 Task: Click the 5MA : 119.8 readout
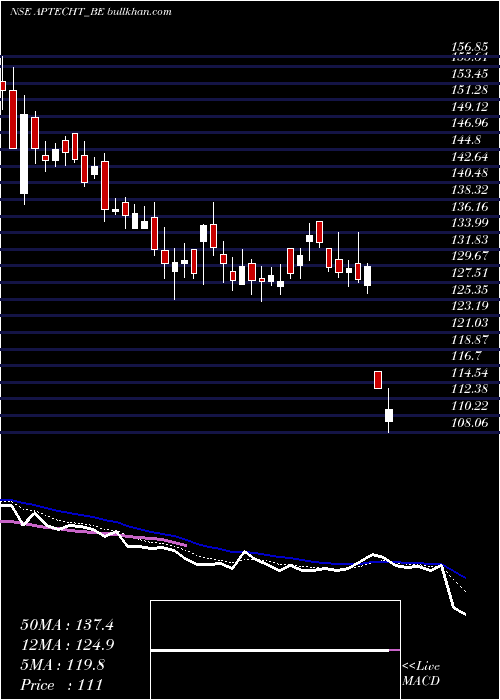point(62,665)
